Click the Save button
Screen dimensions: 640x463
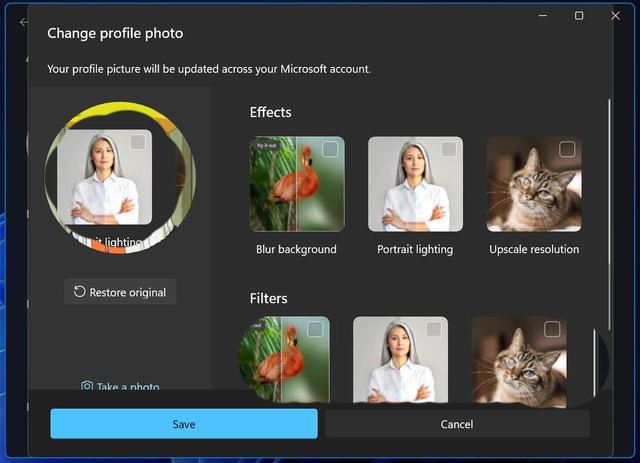(x=184, y=424)
